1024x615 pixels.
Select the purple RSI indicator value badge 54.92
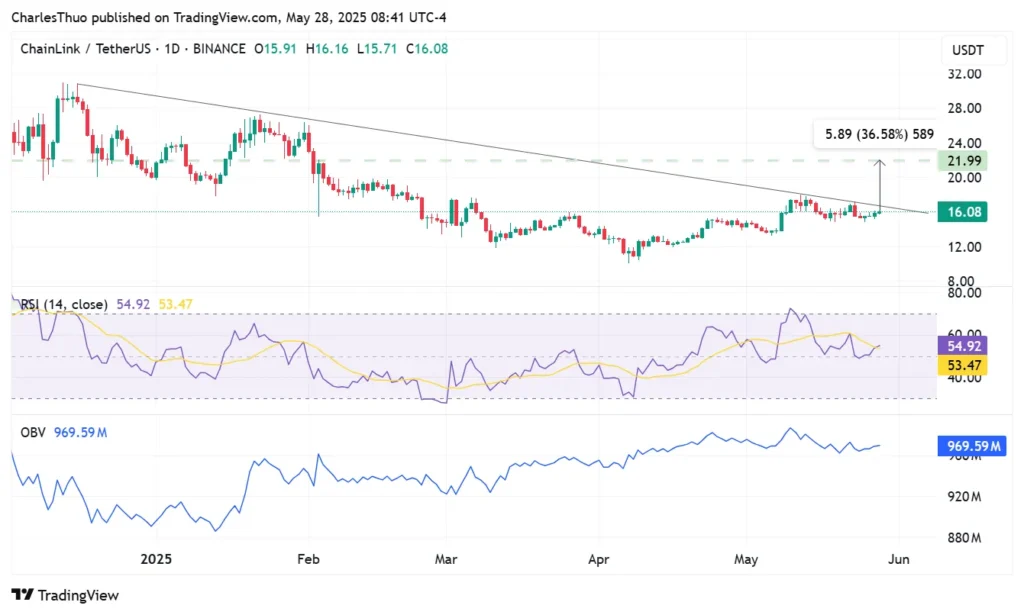pyautogui.click(x=962, y=346)
